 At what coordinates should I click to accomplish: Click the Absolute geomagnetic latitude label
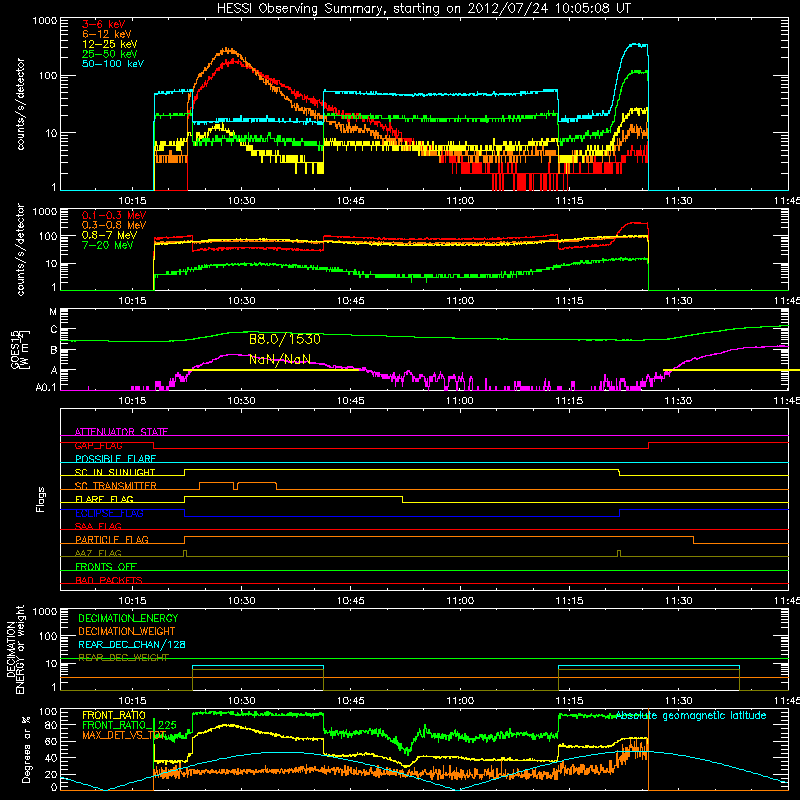click(x=691, y=715)
